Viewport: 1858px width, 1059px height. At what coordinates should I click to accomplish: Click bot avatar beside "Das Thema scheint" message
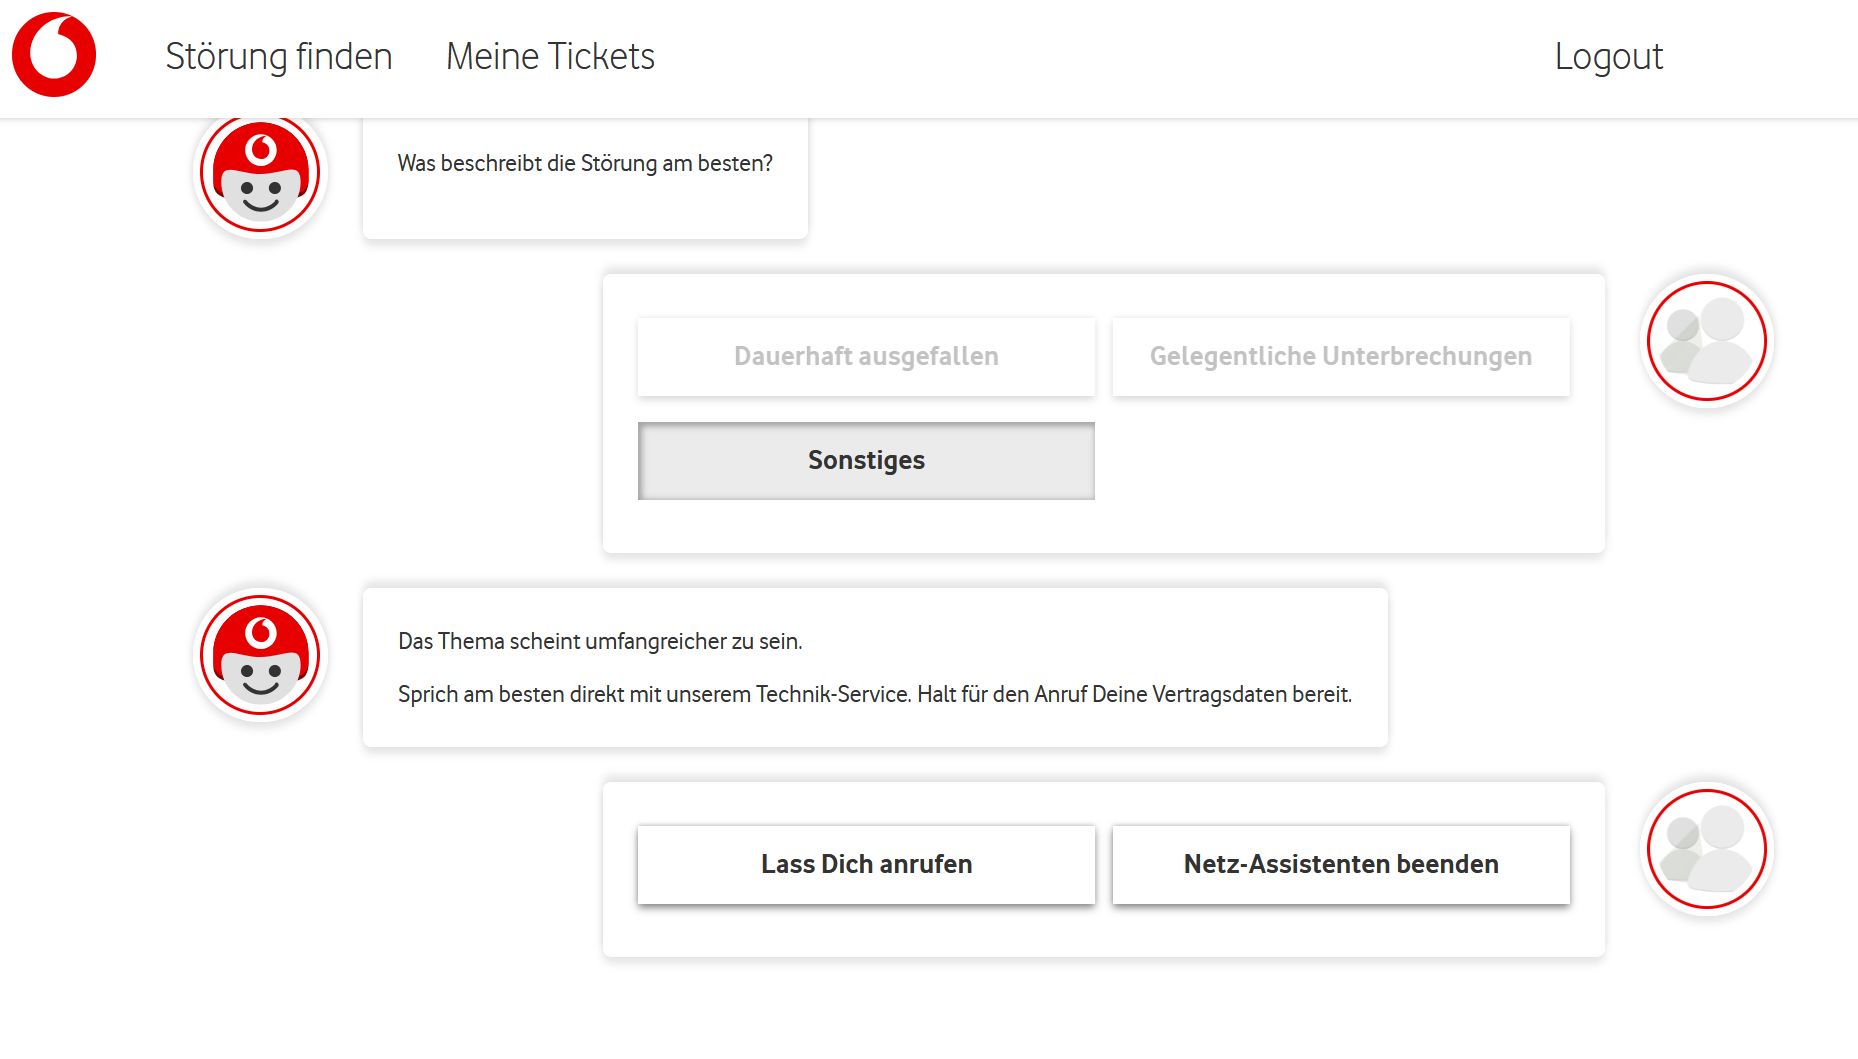(260, 655)
